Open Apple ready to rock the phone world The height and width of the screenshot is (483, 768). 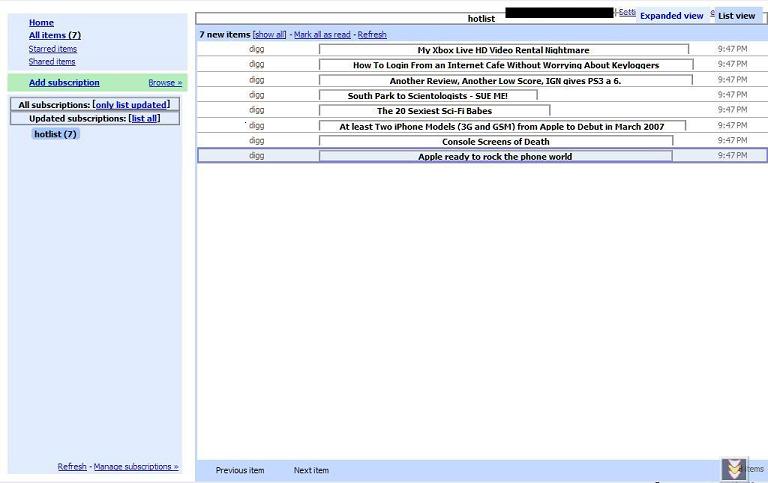pyautogui.click(x=495, y=157)
